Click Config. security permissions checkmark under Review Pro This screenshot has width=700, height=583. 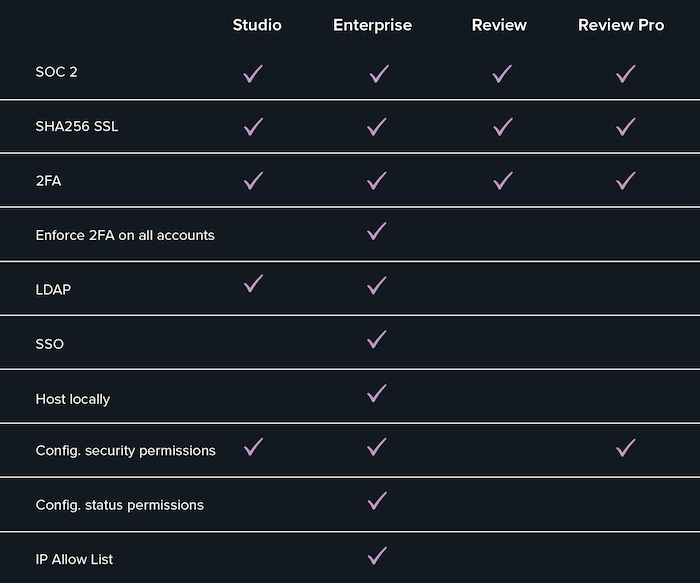tap(626, 448)
